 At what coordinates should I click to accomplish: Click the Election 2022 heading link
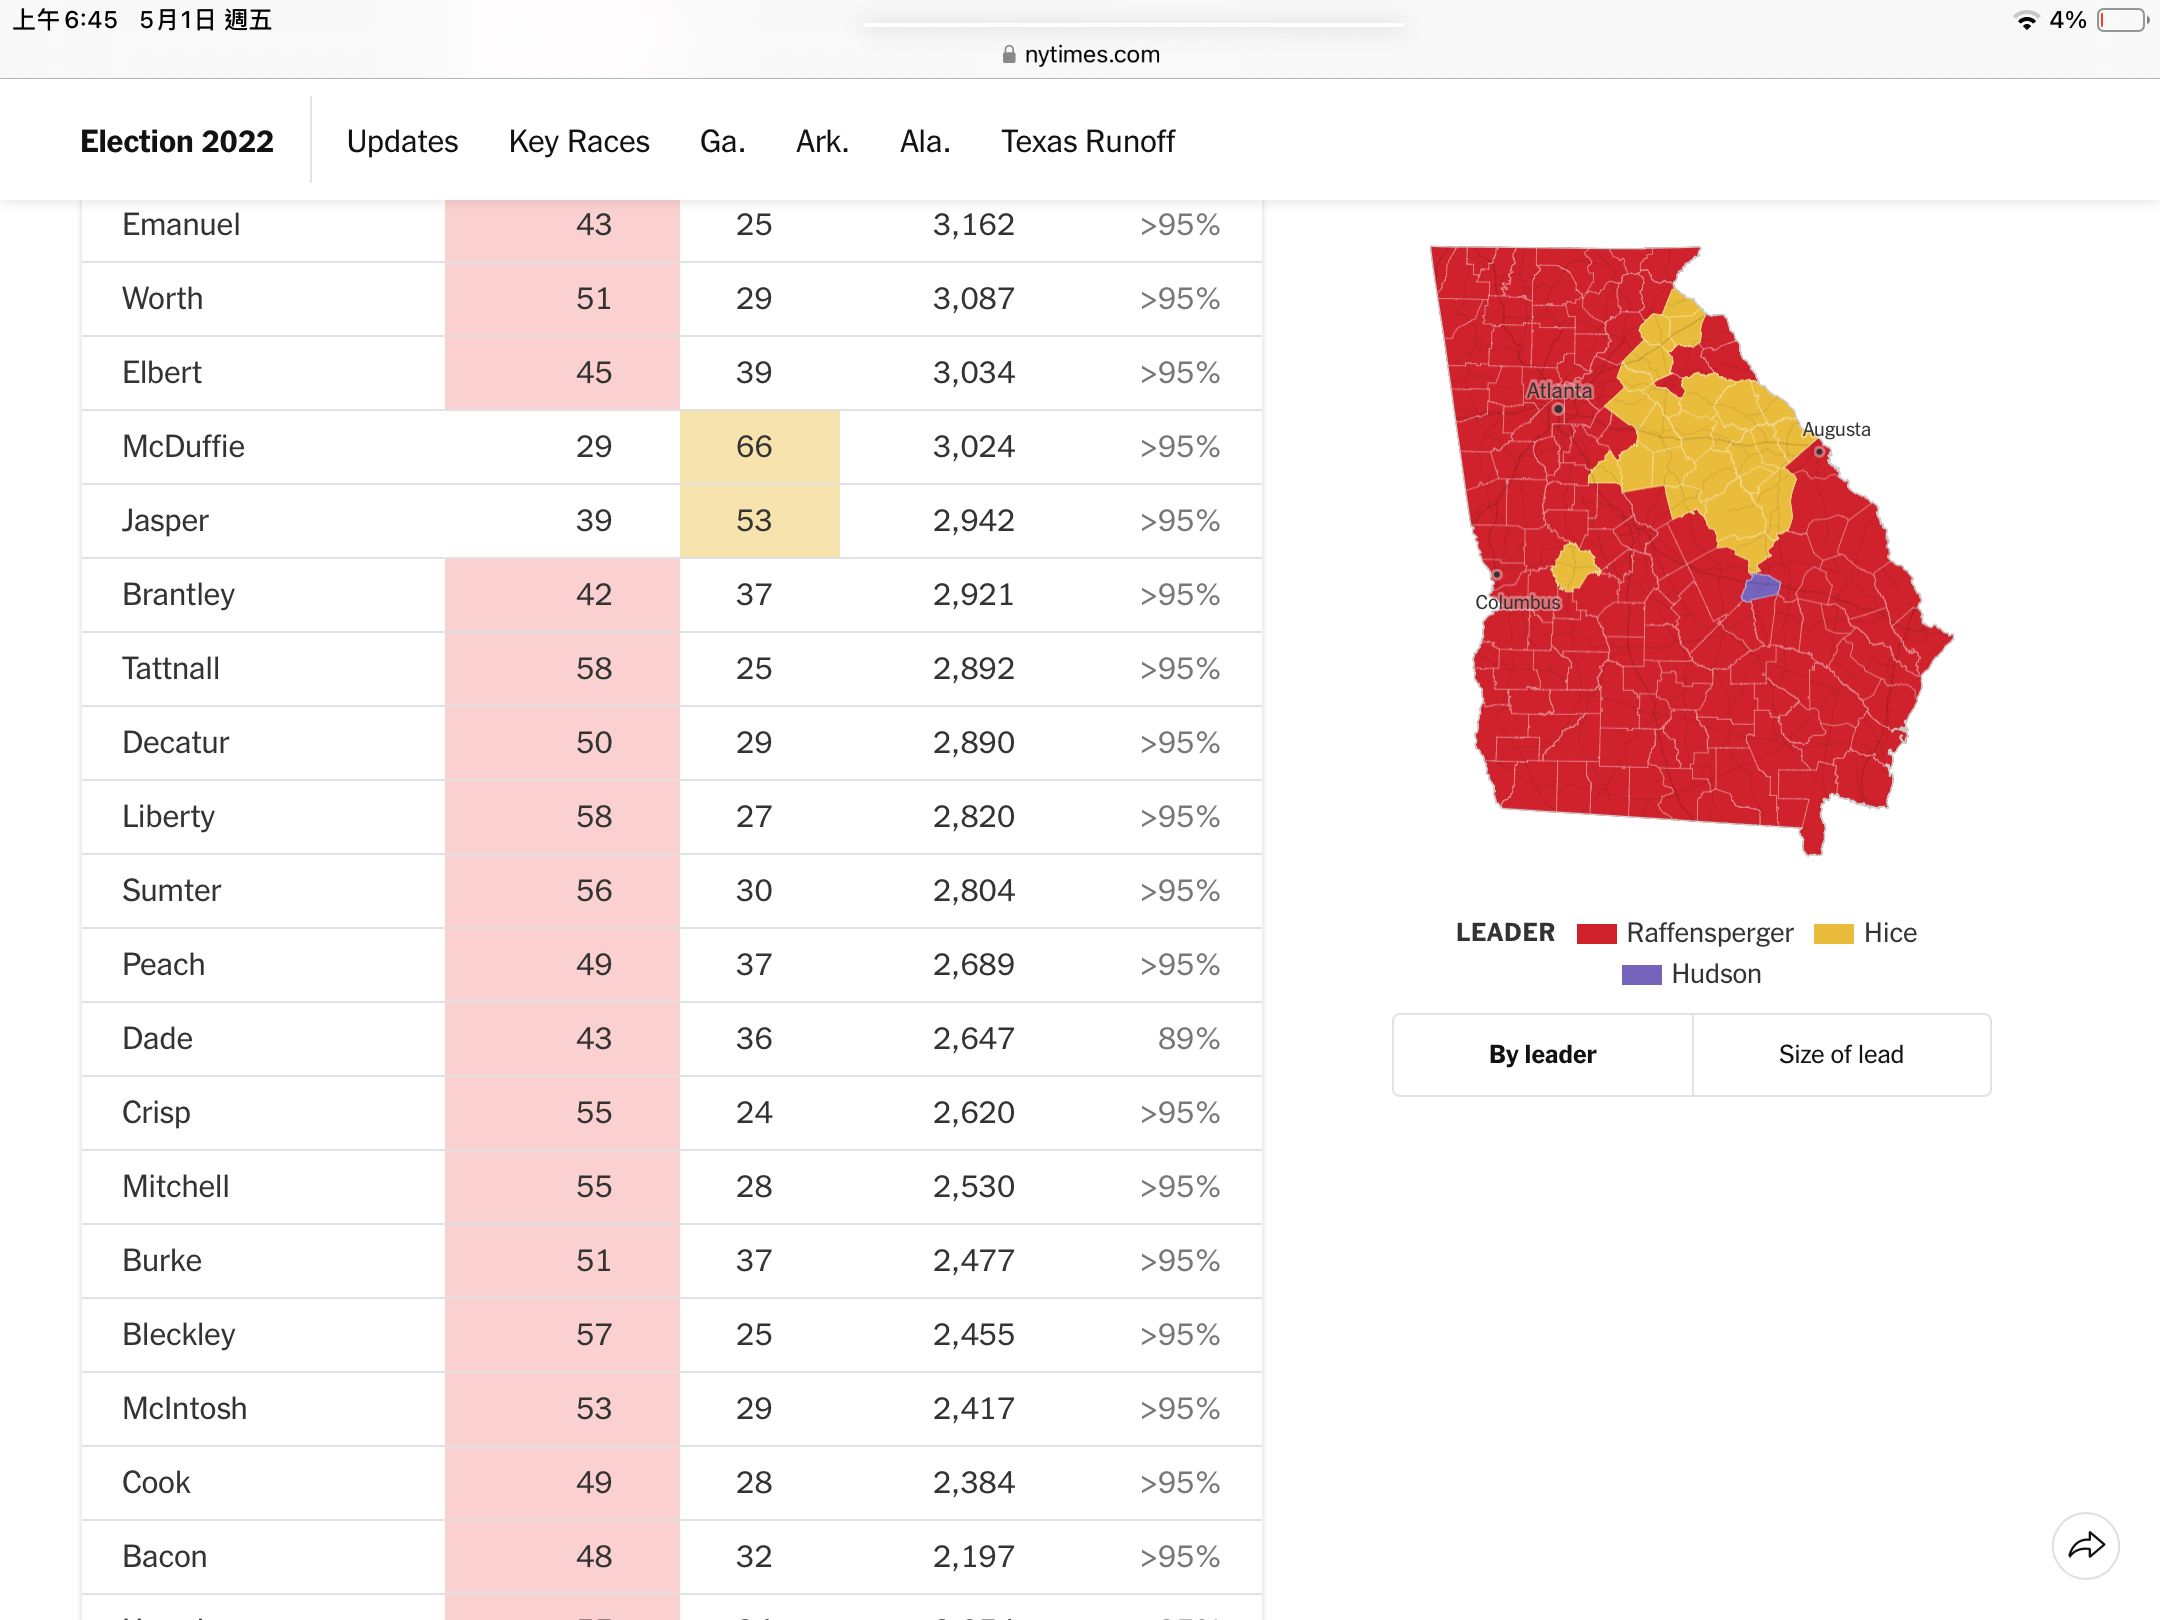tap(177, 141)
